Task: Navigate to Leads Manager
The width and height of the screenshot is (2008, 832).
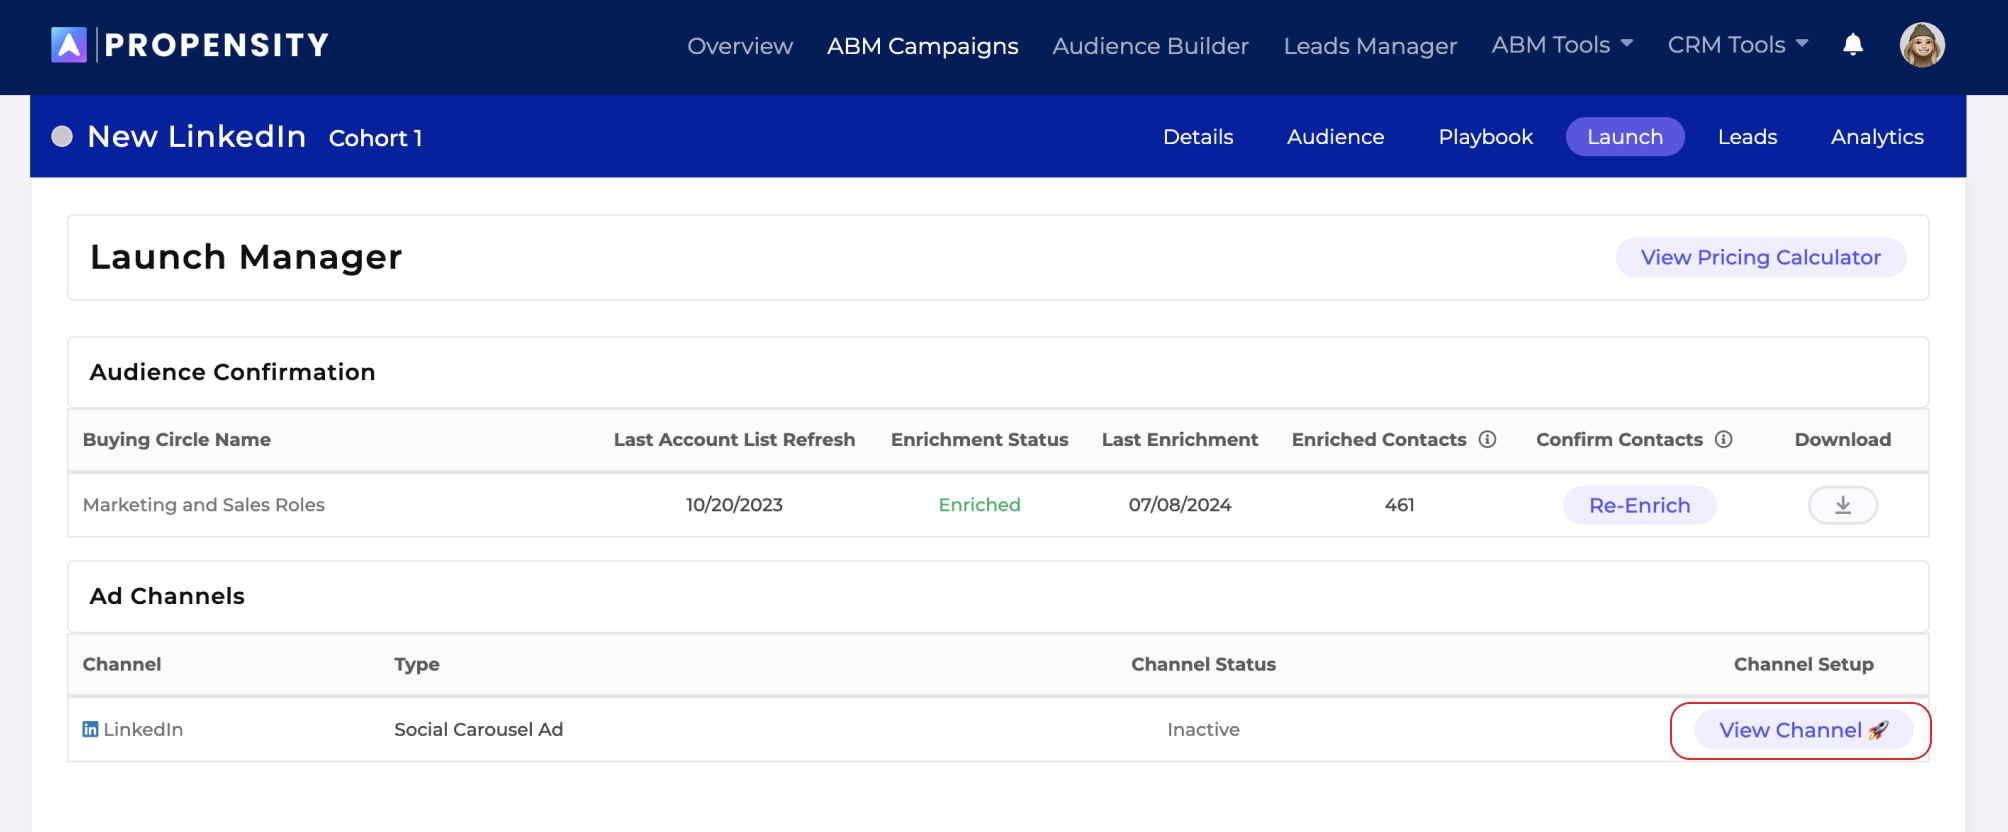Action: coord(1370,46)
